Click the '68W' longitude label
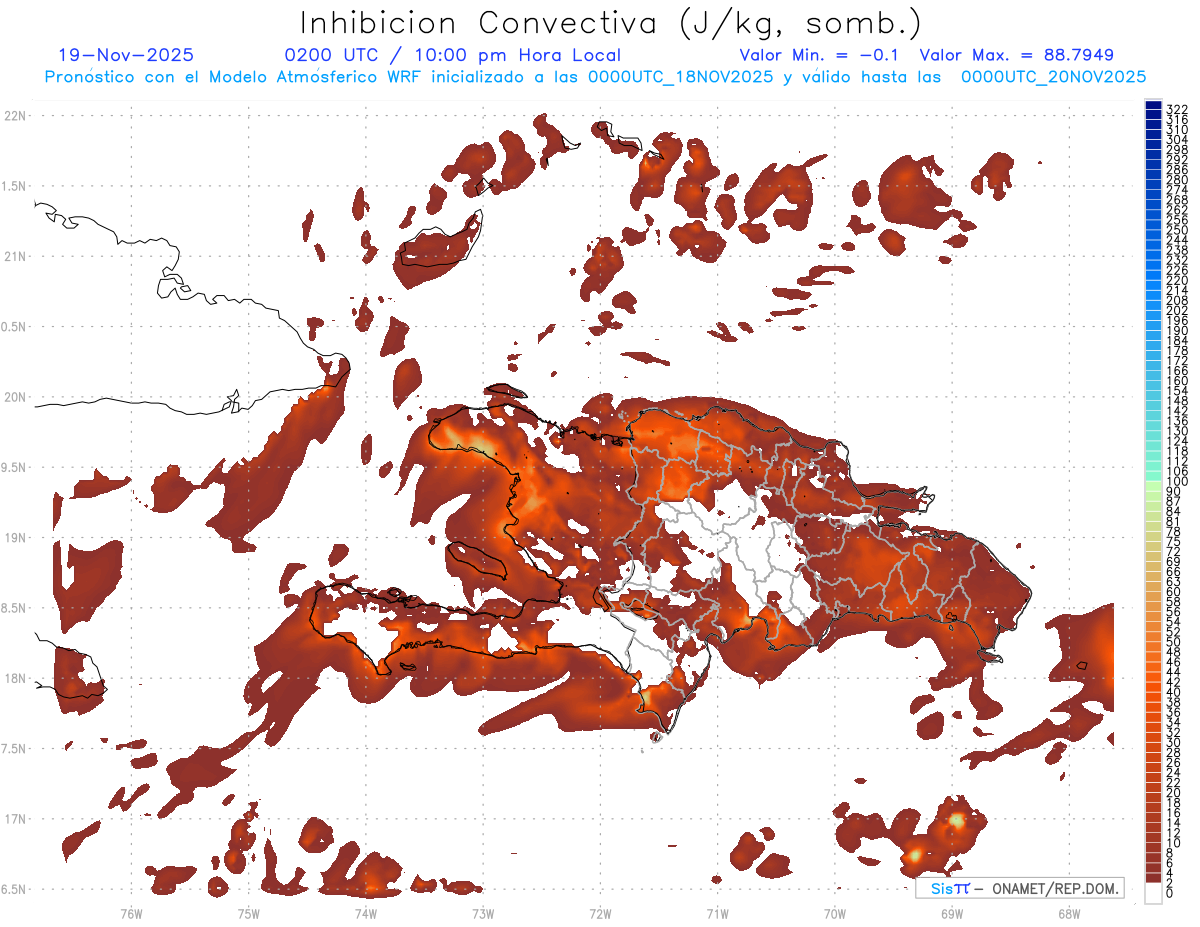This screenshot has height=927, width=1200. pos(1069,914)
